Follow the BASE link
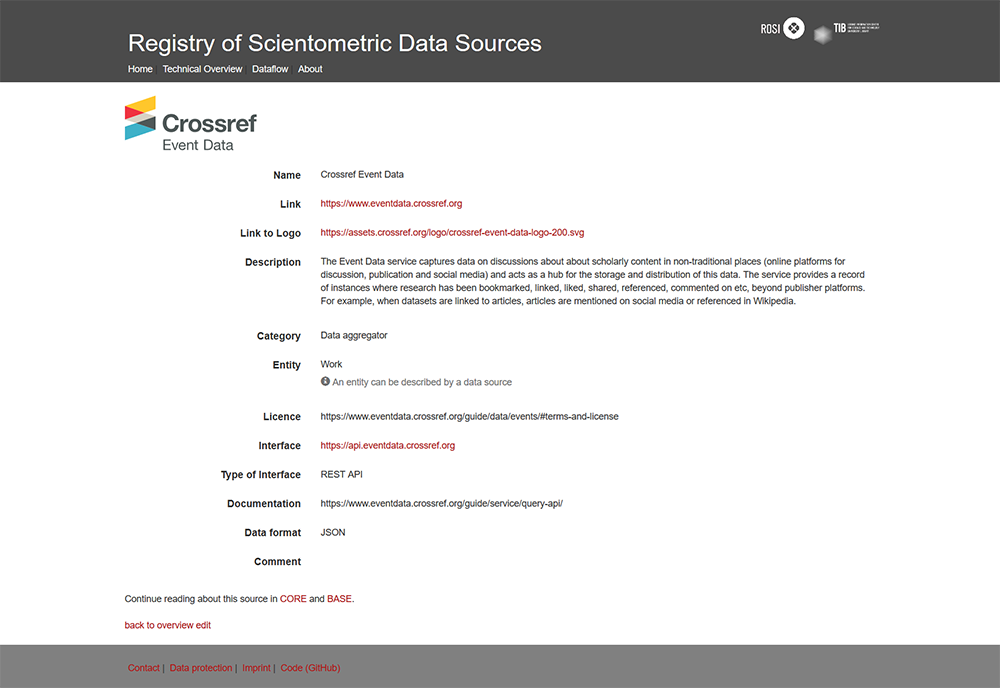The height and width of the screenshot is (688, 1000). point(339,599)
